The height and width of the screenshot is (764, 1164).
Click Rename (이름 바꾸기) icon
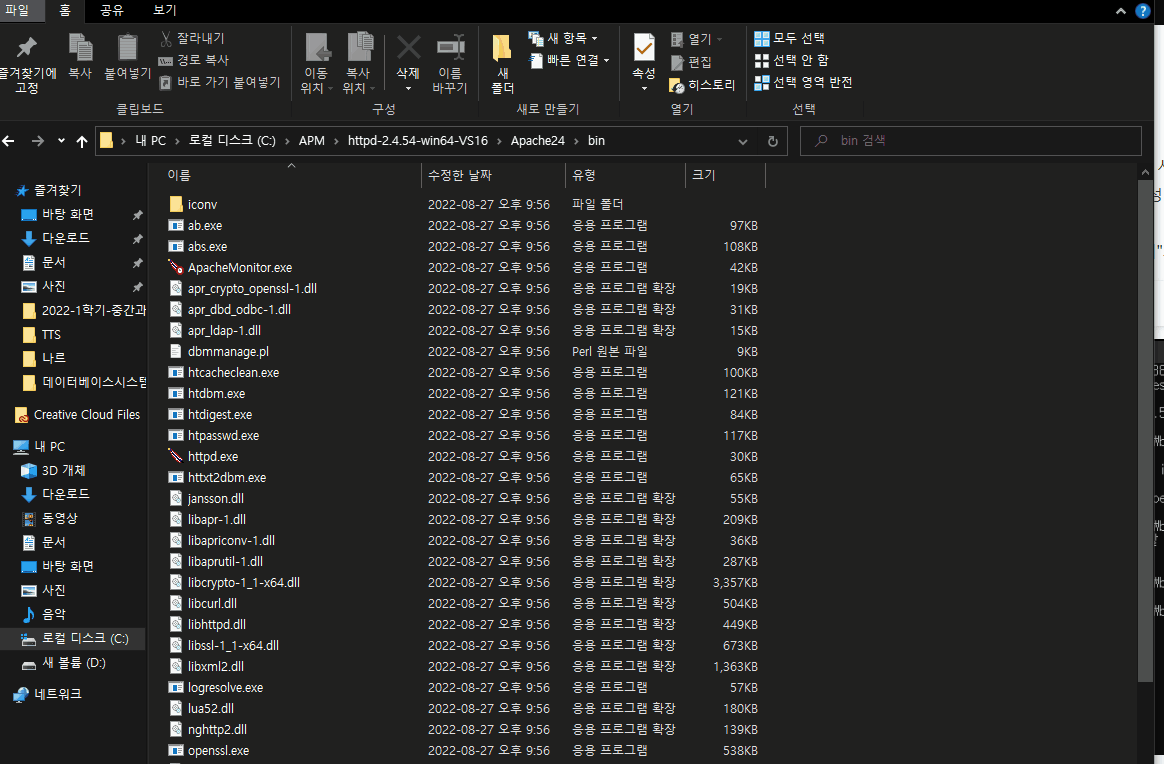tap(450, 48)
